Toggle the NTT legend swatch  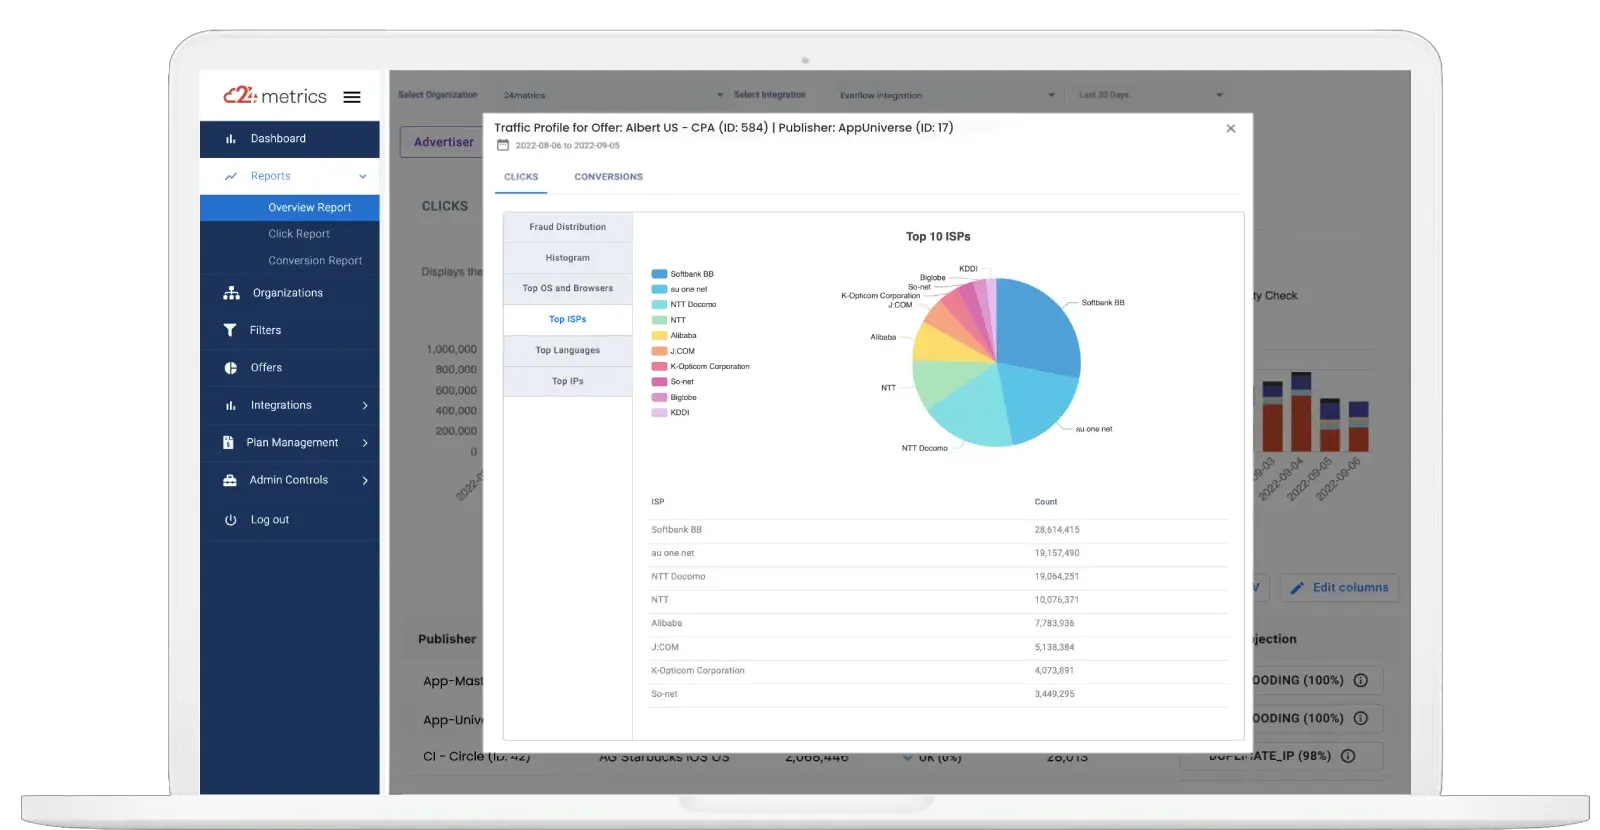[659, 320]
